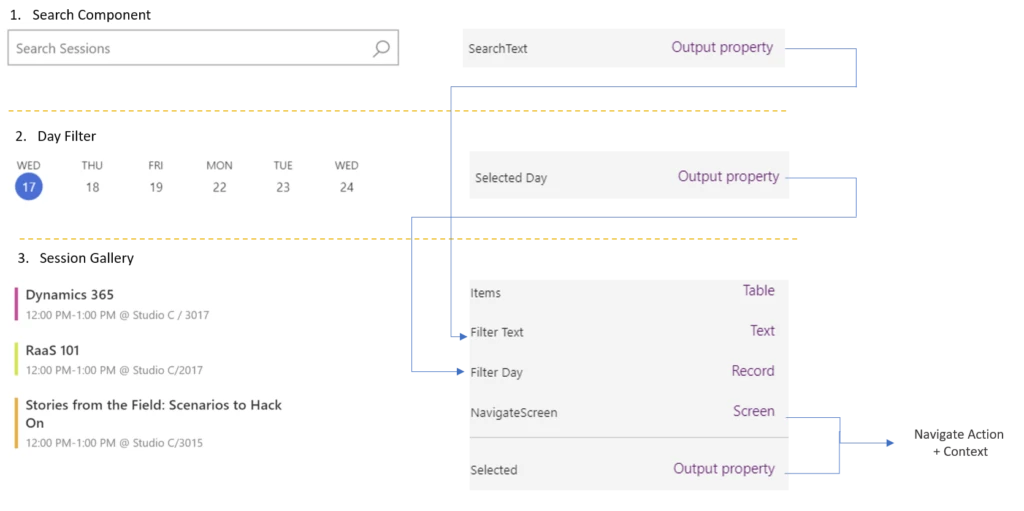Pick Wednesday 24 date

click(346, 186)
